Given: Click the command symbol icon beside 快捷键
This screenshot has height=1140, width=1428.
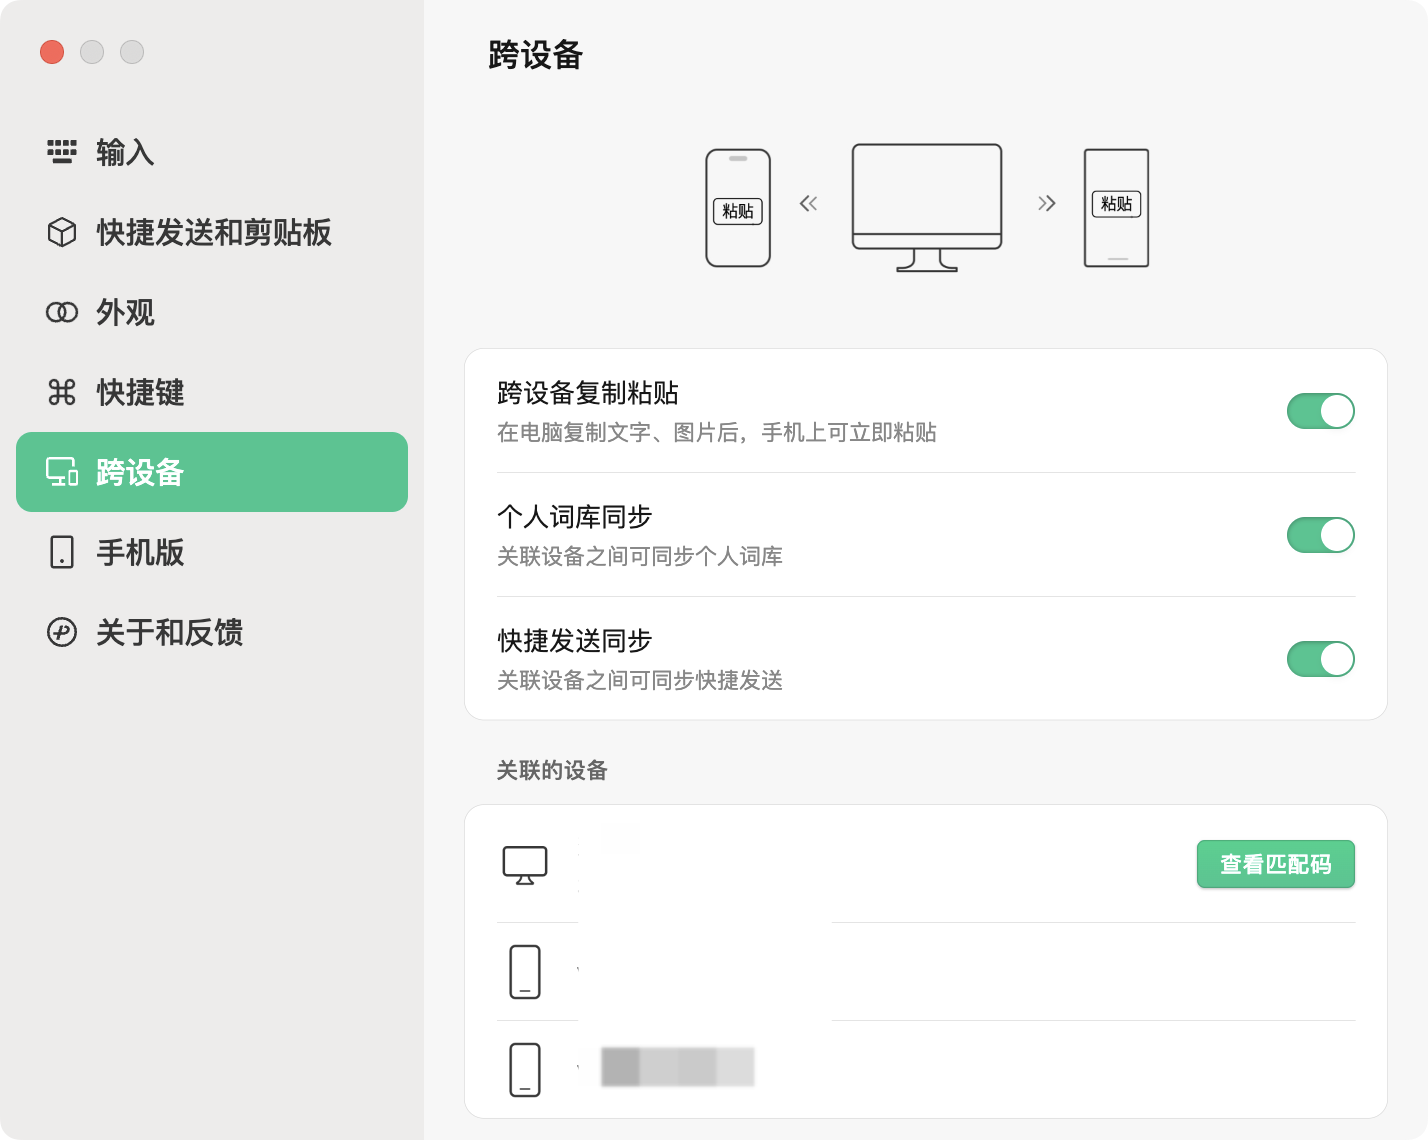Looking at the screenshot, I should (x=62, y=392).
